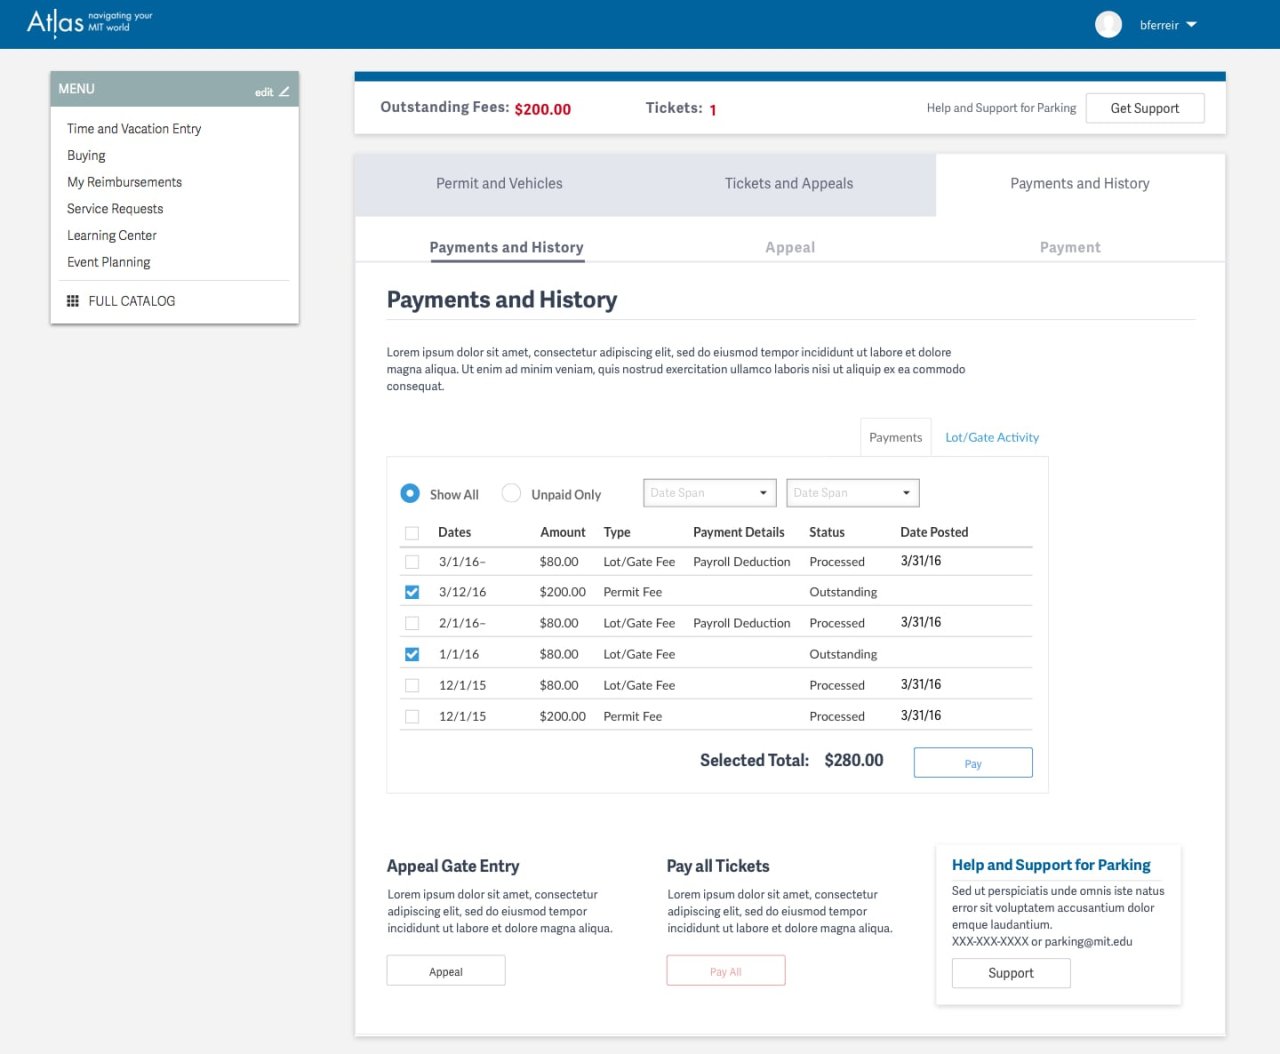Select the Unpaid Only radio button
Viewport: 1280px width, 1054px height.
[511, 493]
